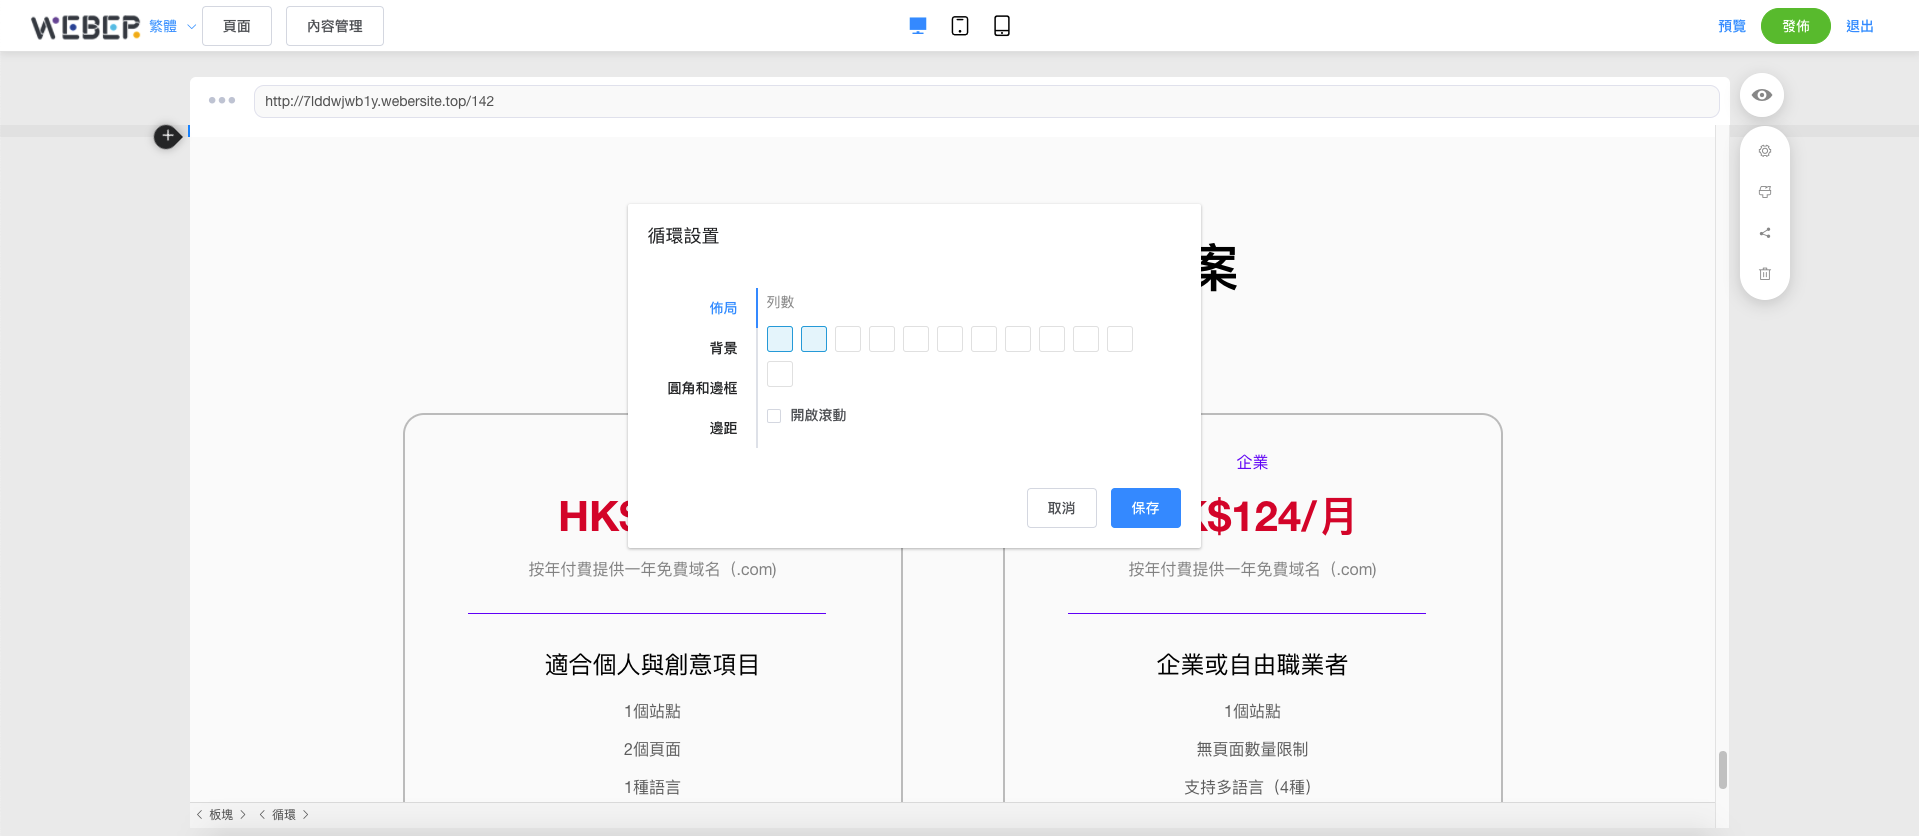Select sixth column-count box
The image size is (1919, 836).
point(950,339)
